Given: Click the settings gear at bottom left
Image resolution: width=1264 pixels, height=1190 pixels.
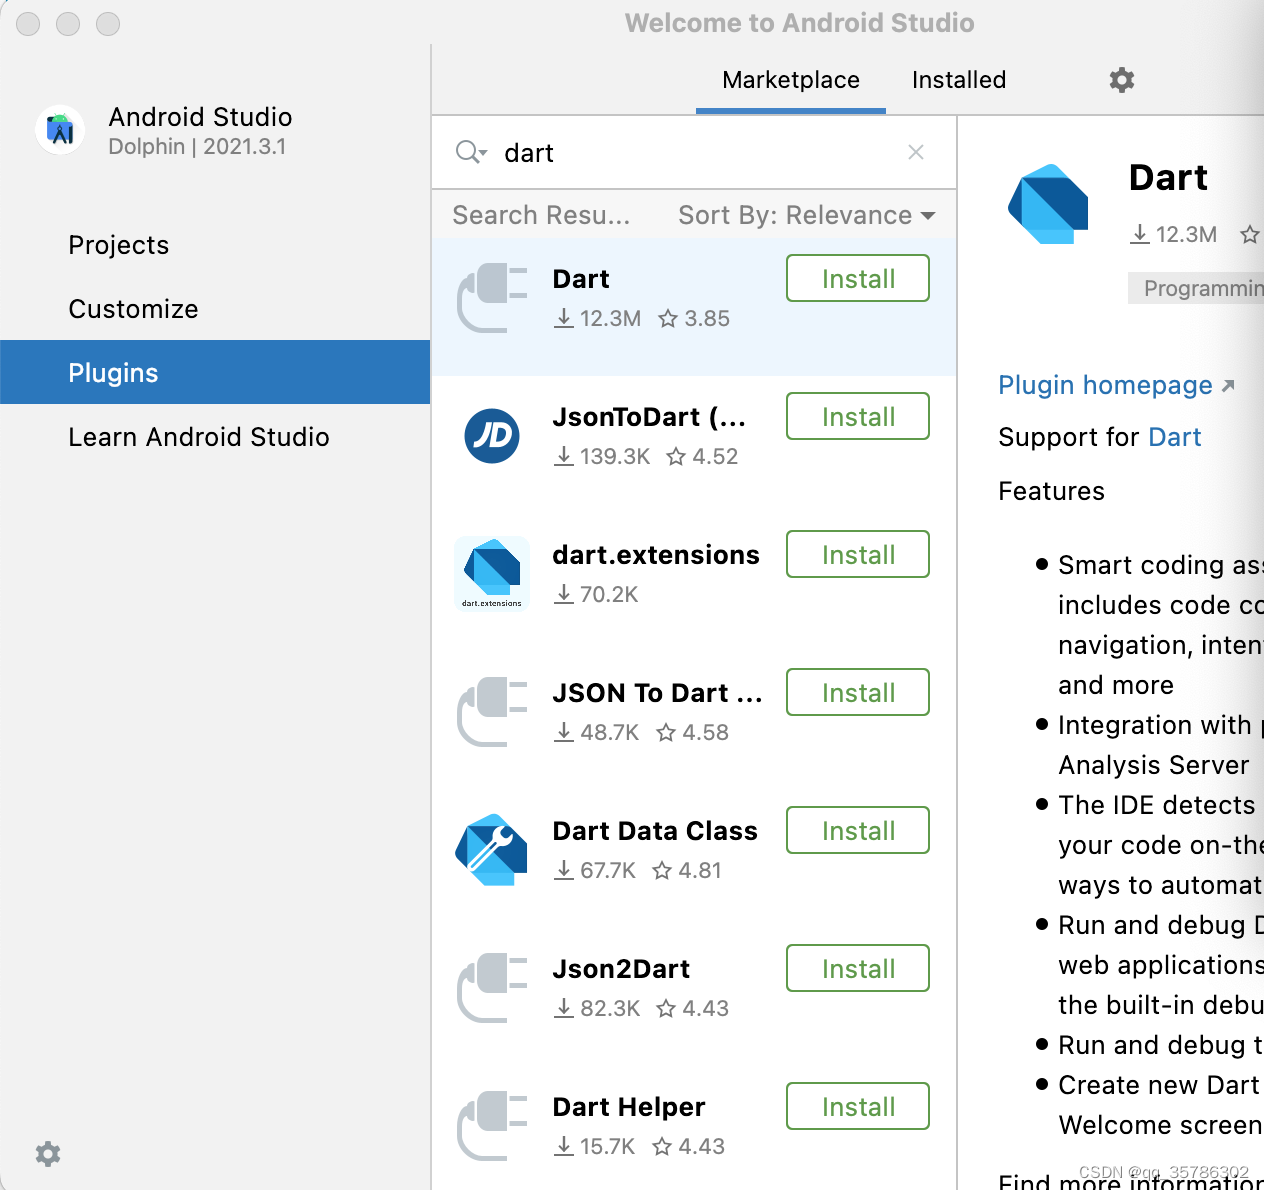Looking at the screenshot, I should pyautogui.click(x=47, y=1154).
